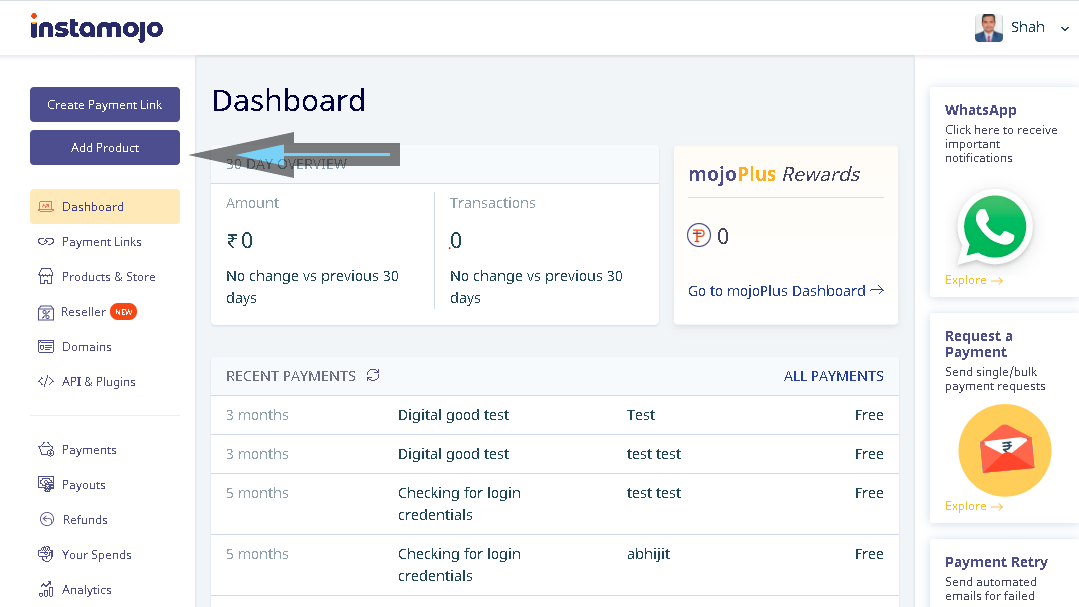Click the Create Payment Link button
1079x607 pixels.
[105, 105]
